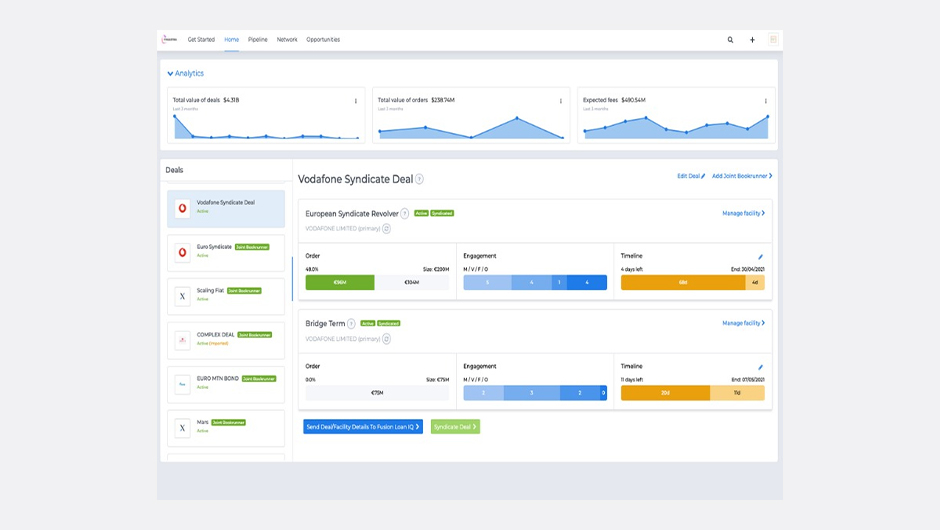The width and height of the screenshot is (940, 530).
Task: Click deals list scrollbar
Action: pos(293,279)
